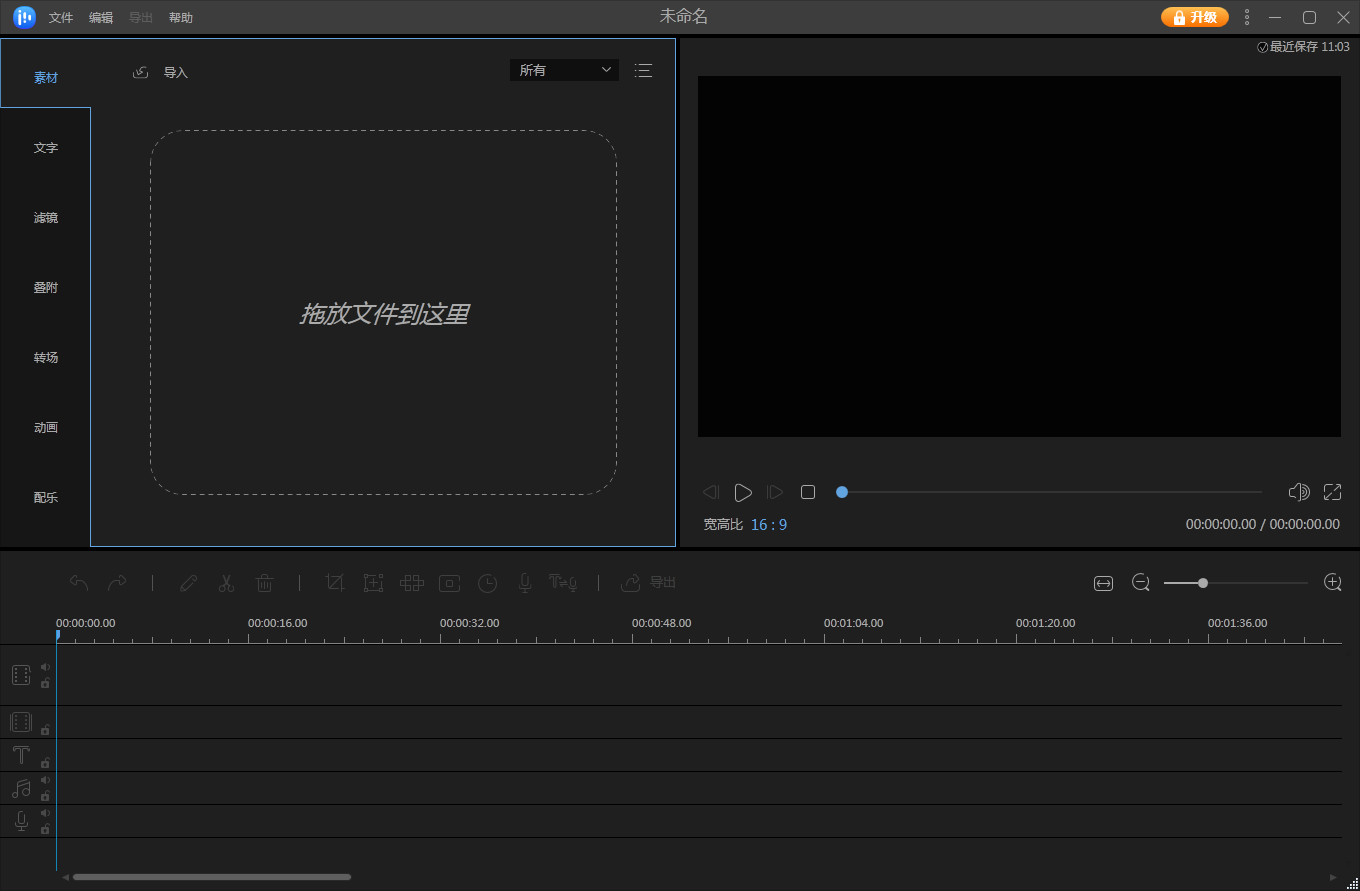Switch to the 配乐 tab

(x=46, y=498)
